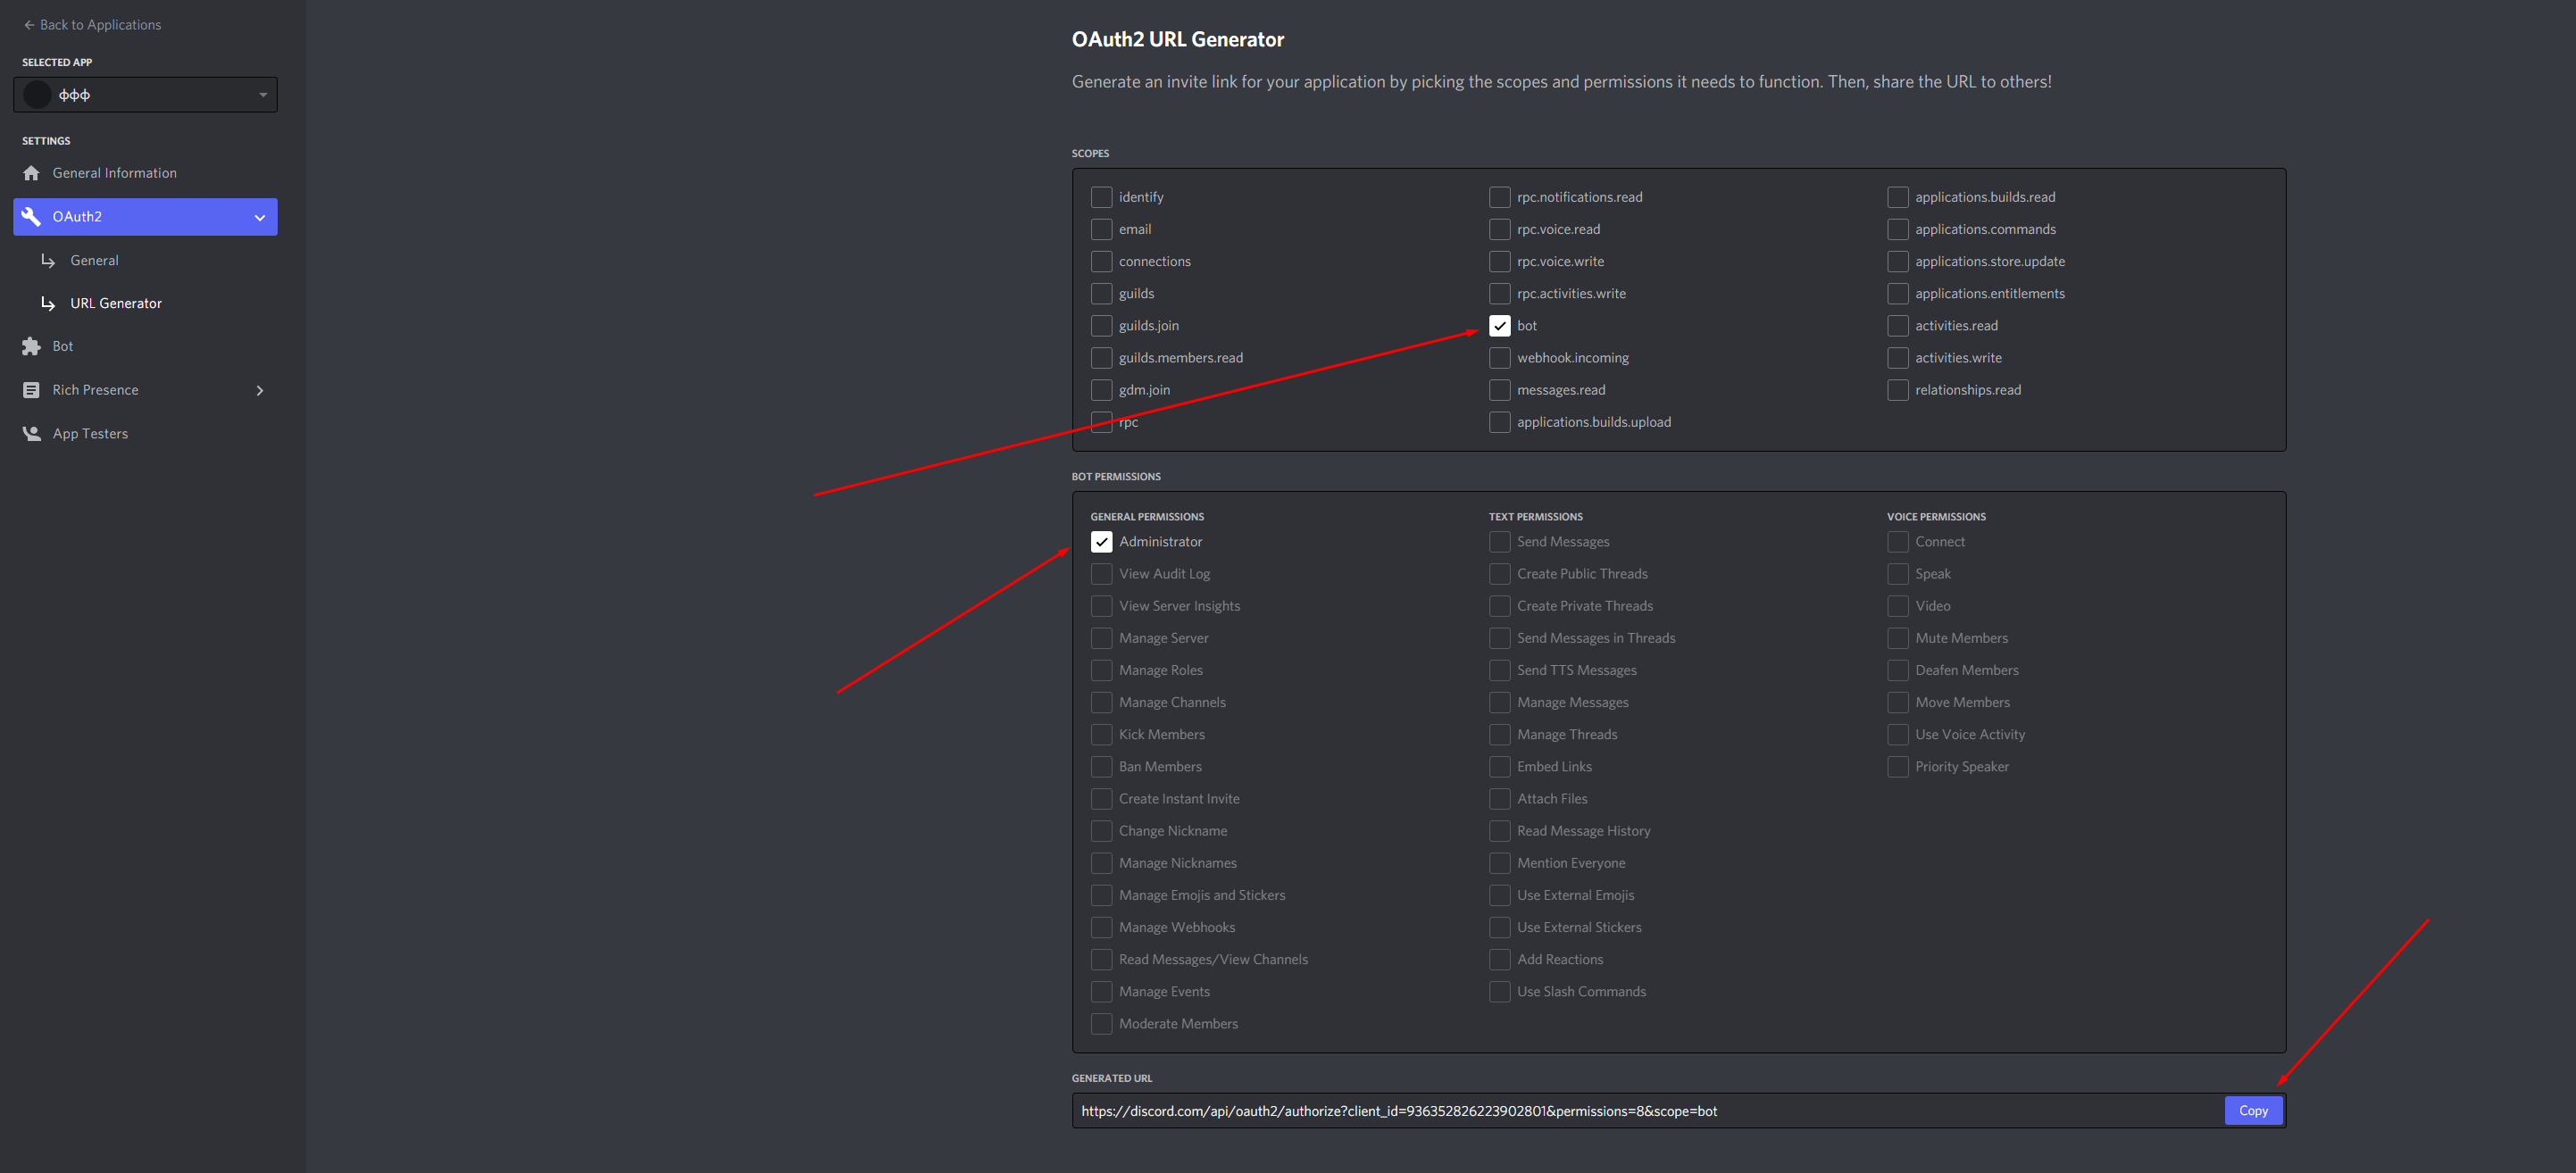Click the Rich Presence document icon

click(x=31, y=390)
